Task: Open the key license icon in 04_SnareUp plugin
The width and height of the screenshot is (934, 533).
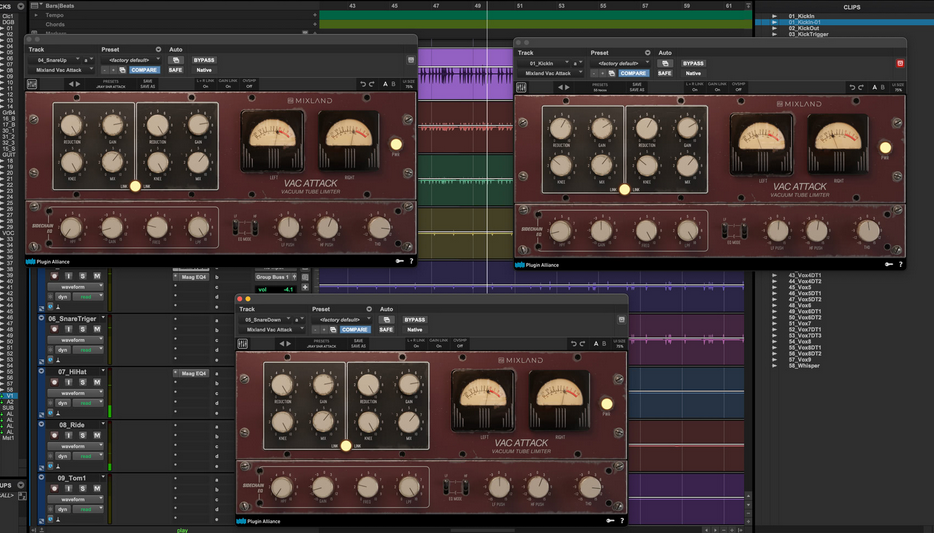Action: pyautogui.click(x=400, y=261)
